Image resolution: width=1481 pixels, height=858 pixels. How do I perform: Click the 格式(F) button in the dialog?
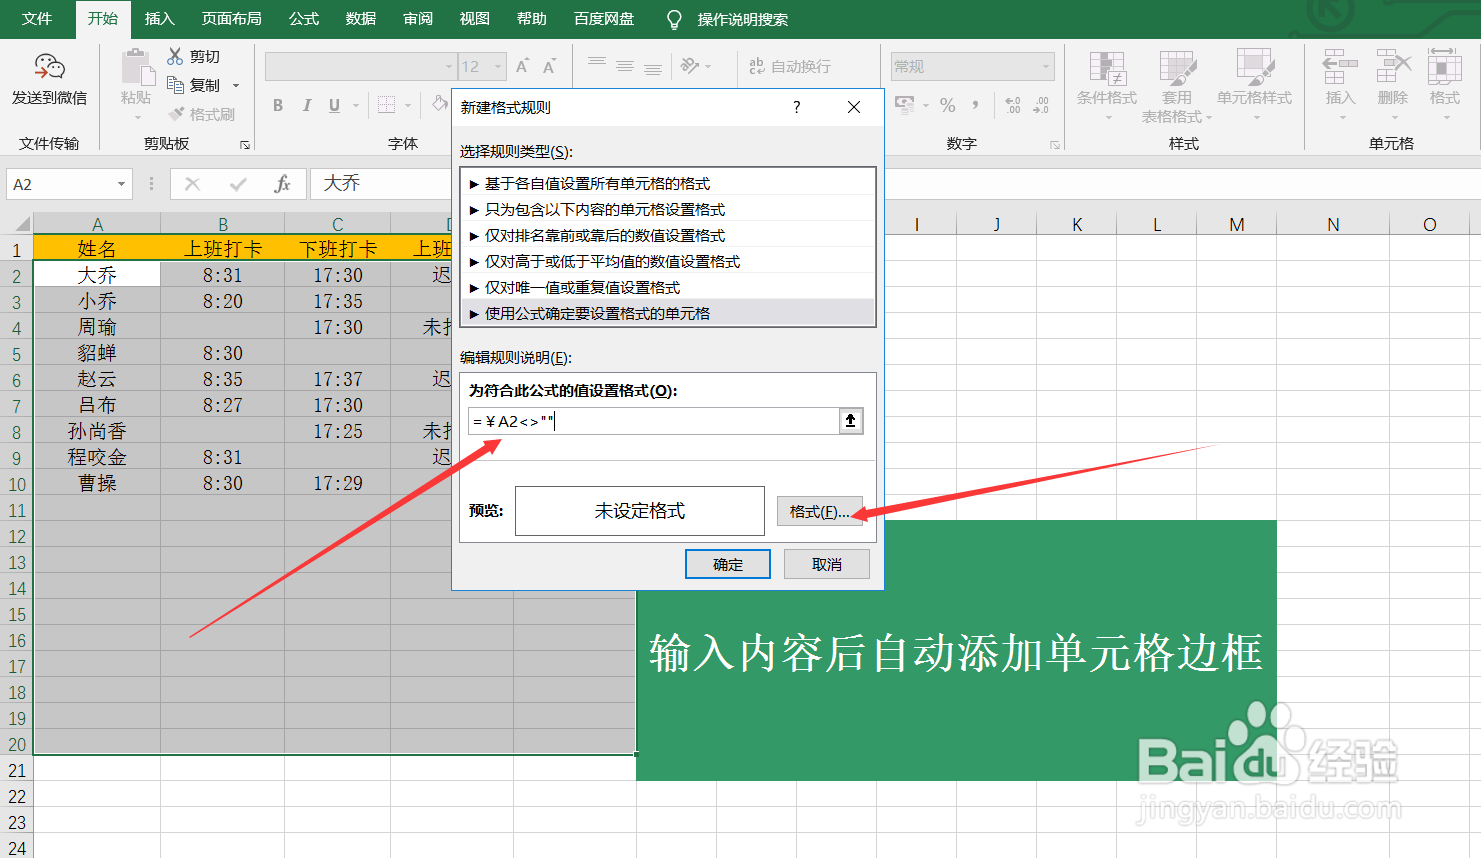click(x=819, y=510)
